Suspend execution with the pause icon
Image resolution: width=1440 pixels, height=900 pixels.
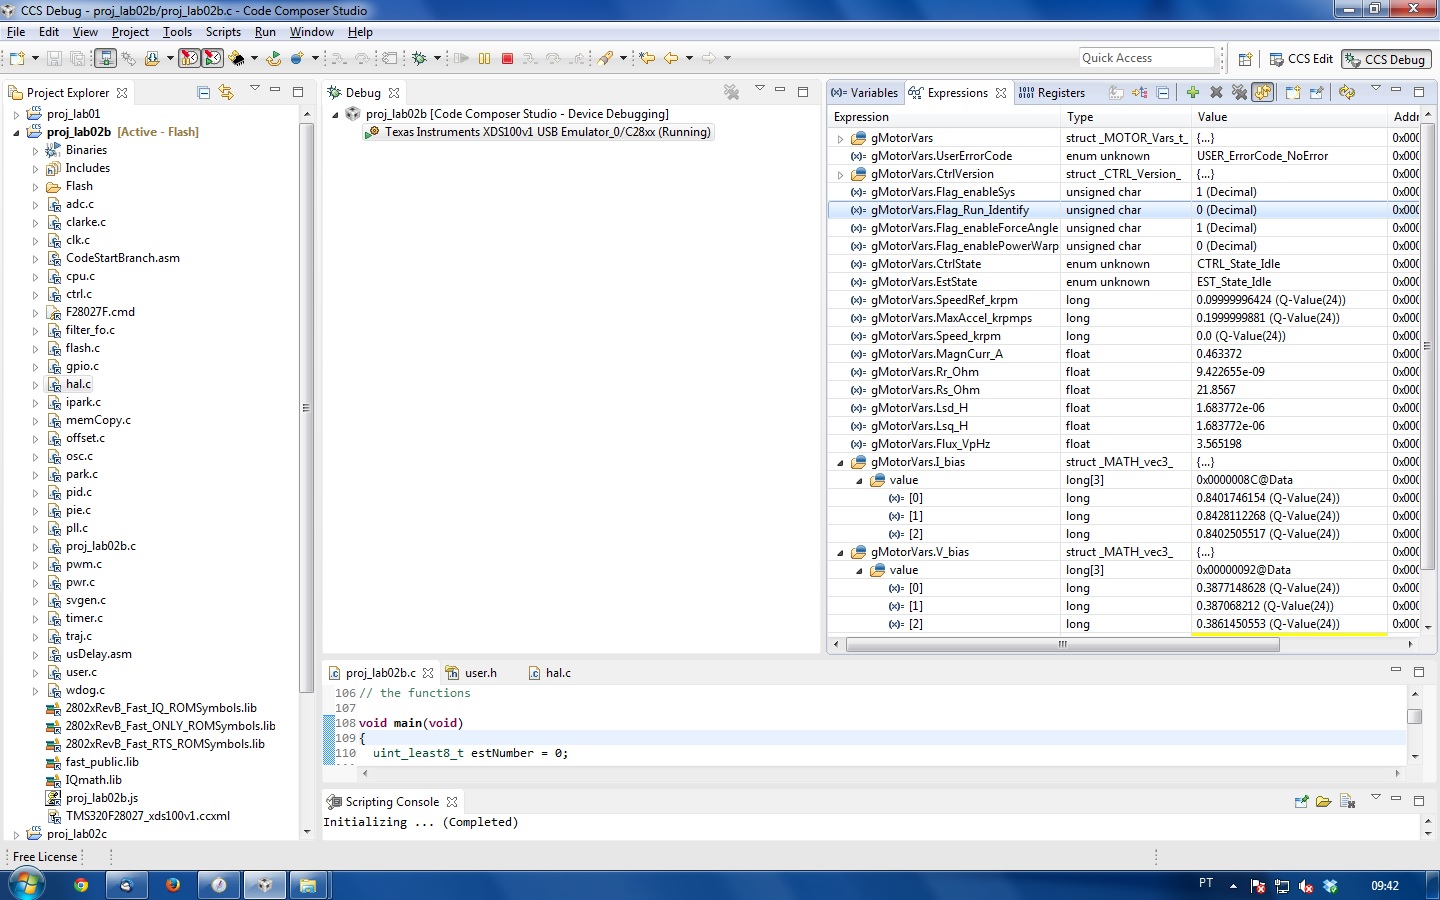coord(484,58)
